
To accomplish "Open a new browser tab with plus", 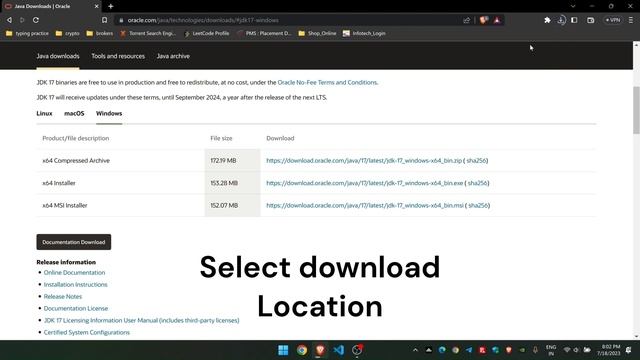I will [x=111, y=6].
